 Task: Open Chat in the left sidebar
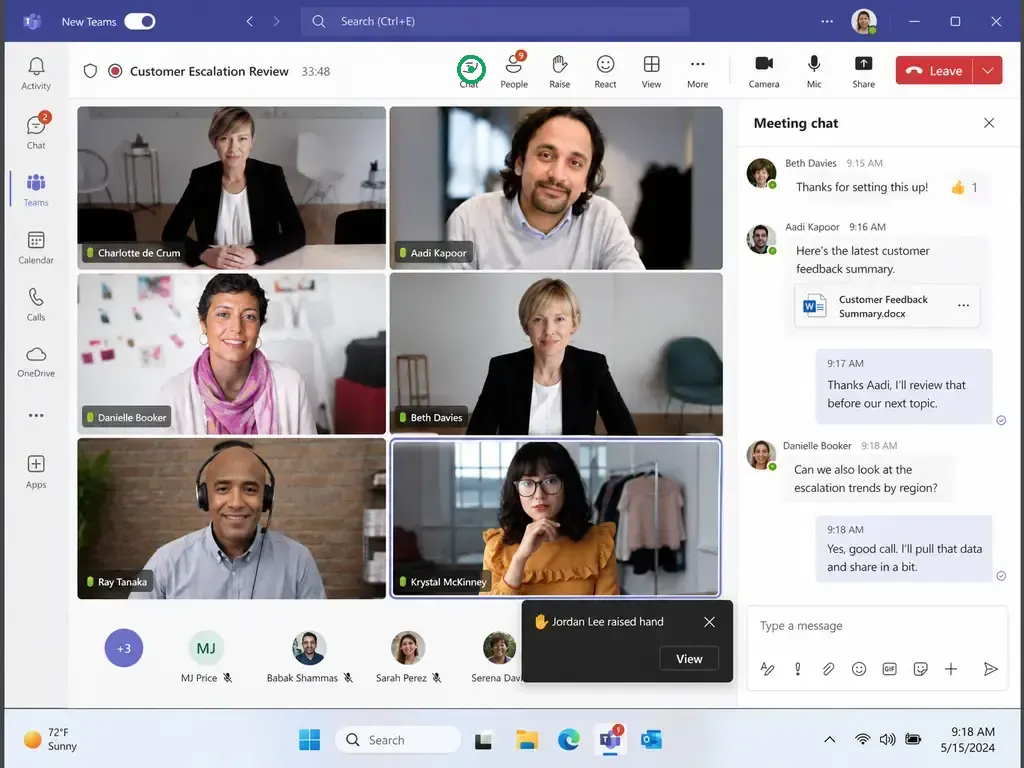click(x=36, y=131)
